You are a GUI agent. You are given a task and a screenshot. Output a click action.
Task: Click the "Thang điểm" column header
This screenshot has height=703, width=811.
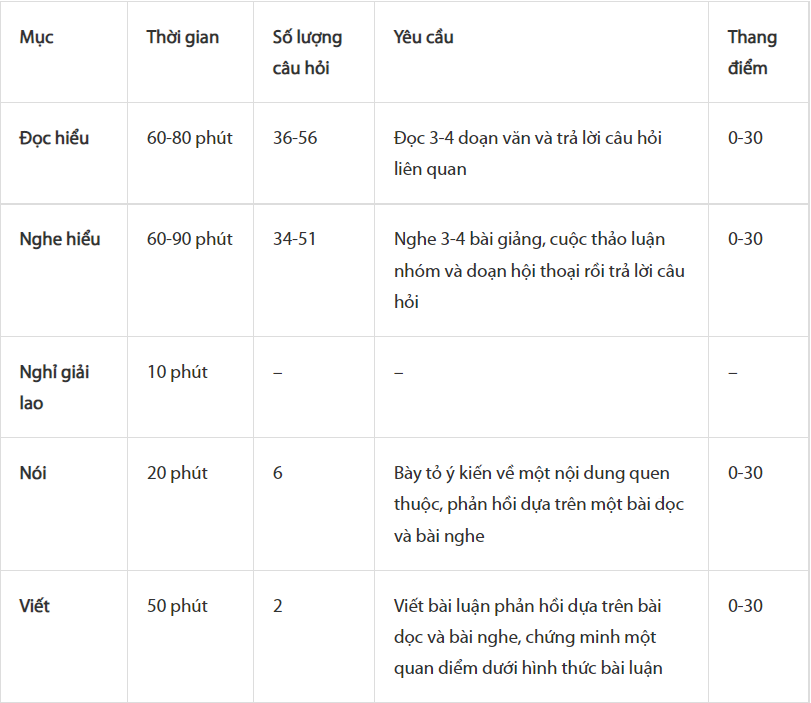pyautogui.click(x=752, y=53)
